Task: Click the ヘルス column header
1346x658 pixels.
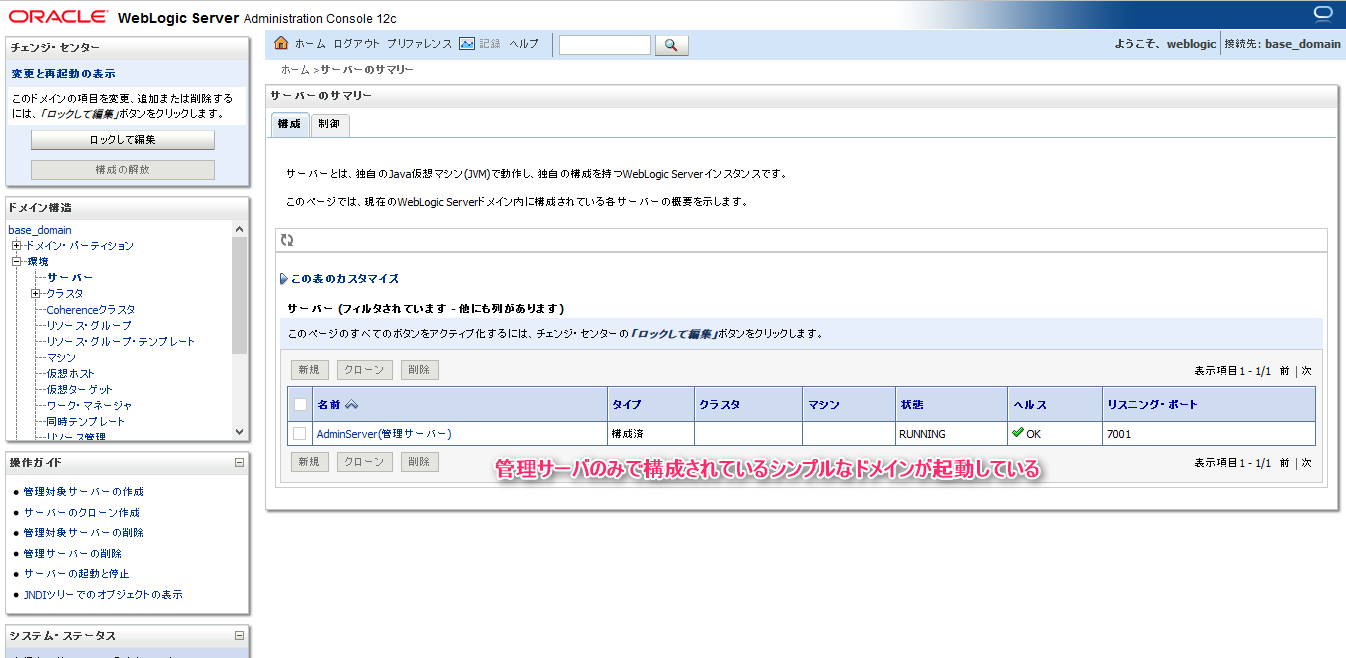Action: pyautogui.click(x=1030, y=405)
